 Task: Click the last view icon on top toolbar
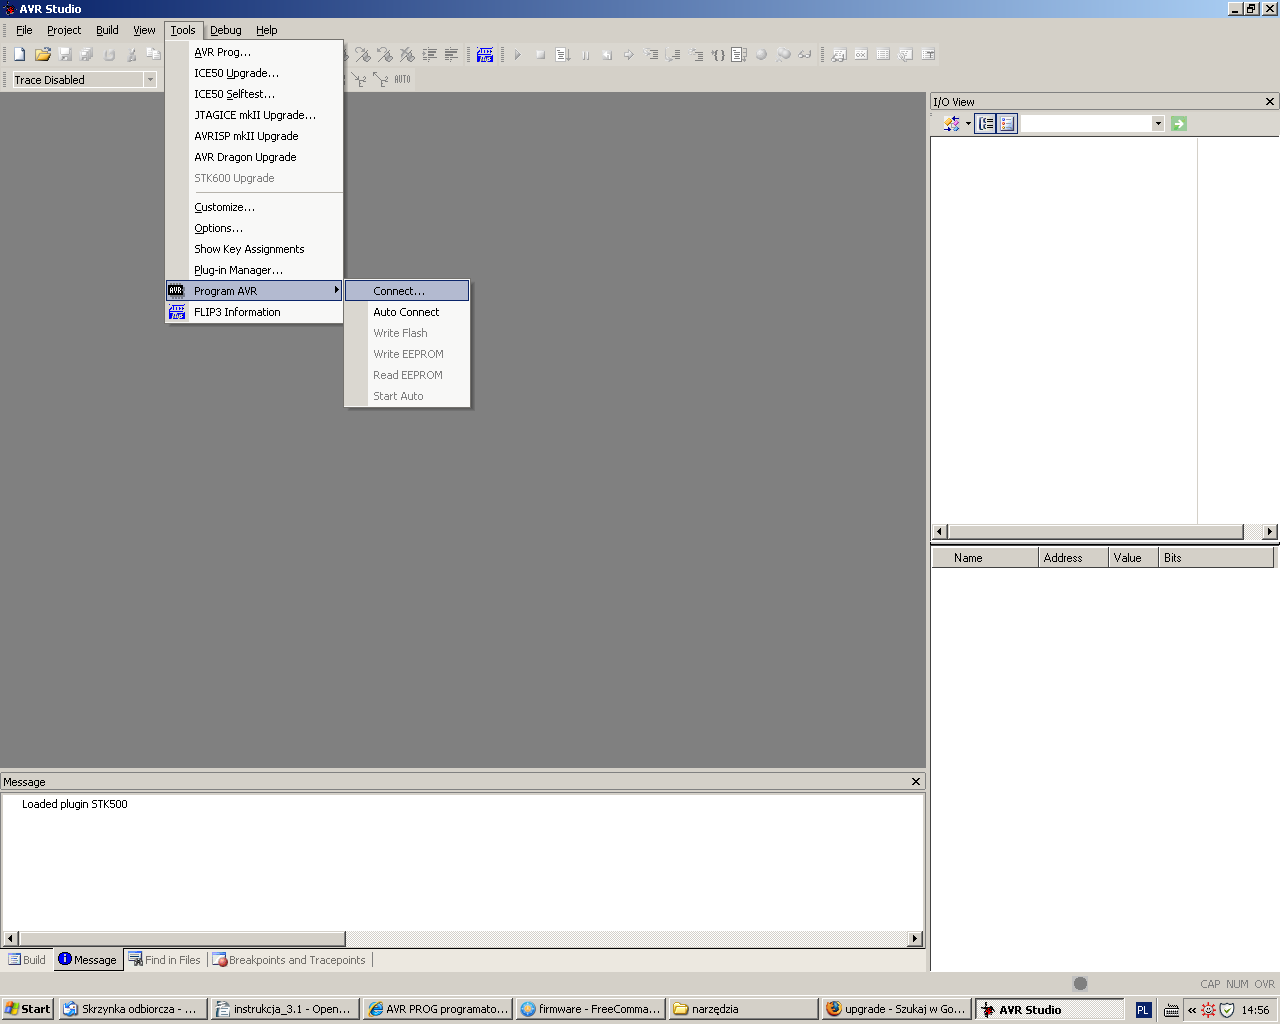point(928,55)
